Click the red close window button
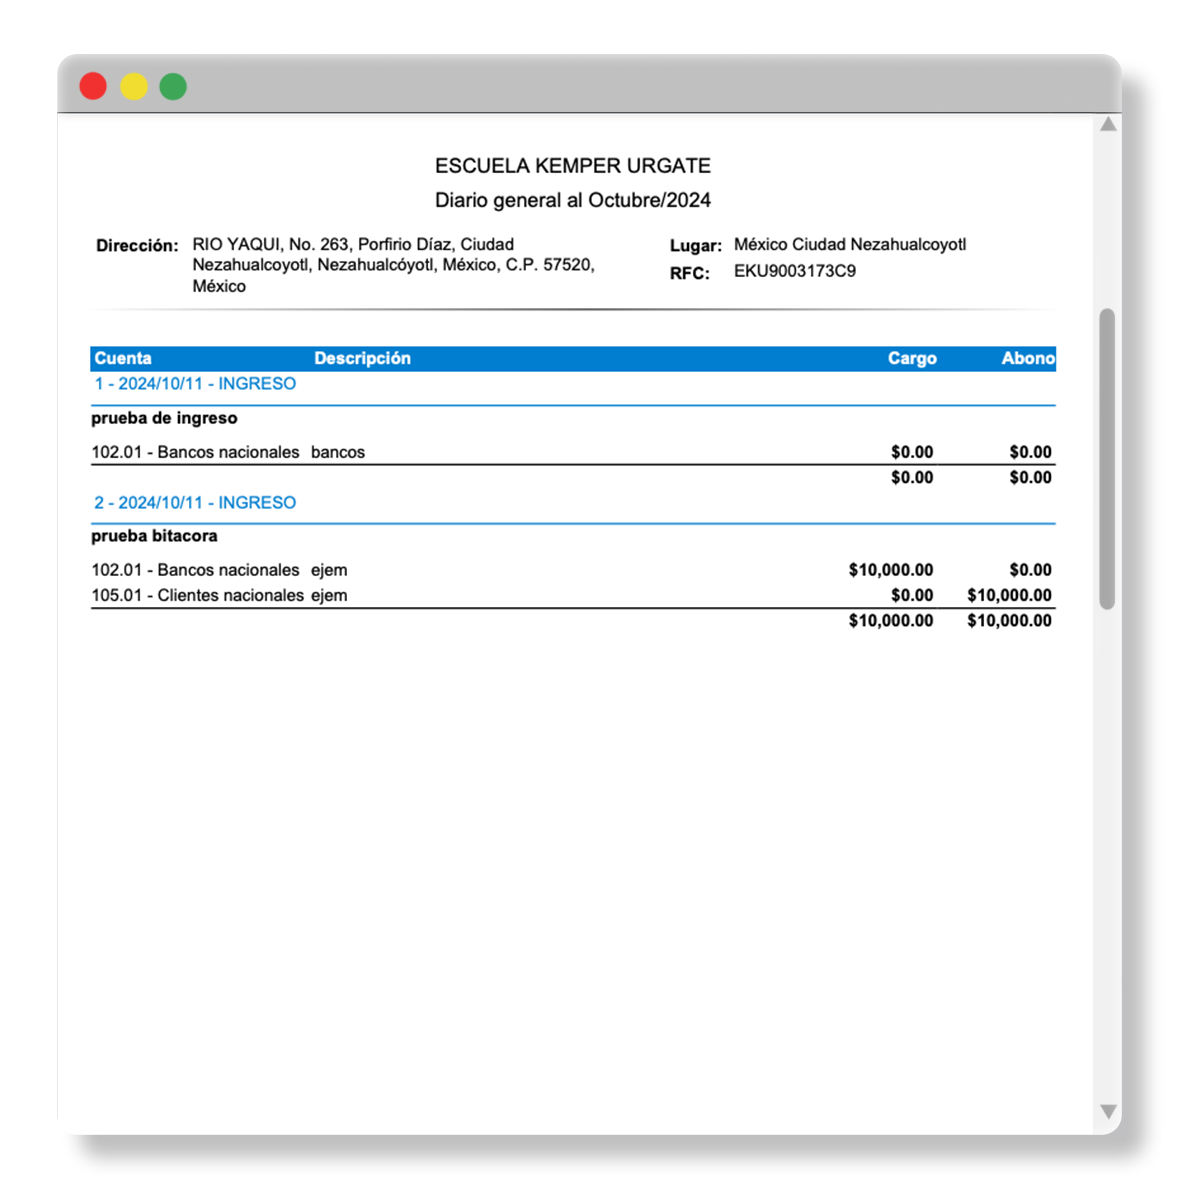1190x1200 pixels. [x=93, y=87]
